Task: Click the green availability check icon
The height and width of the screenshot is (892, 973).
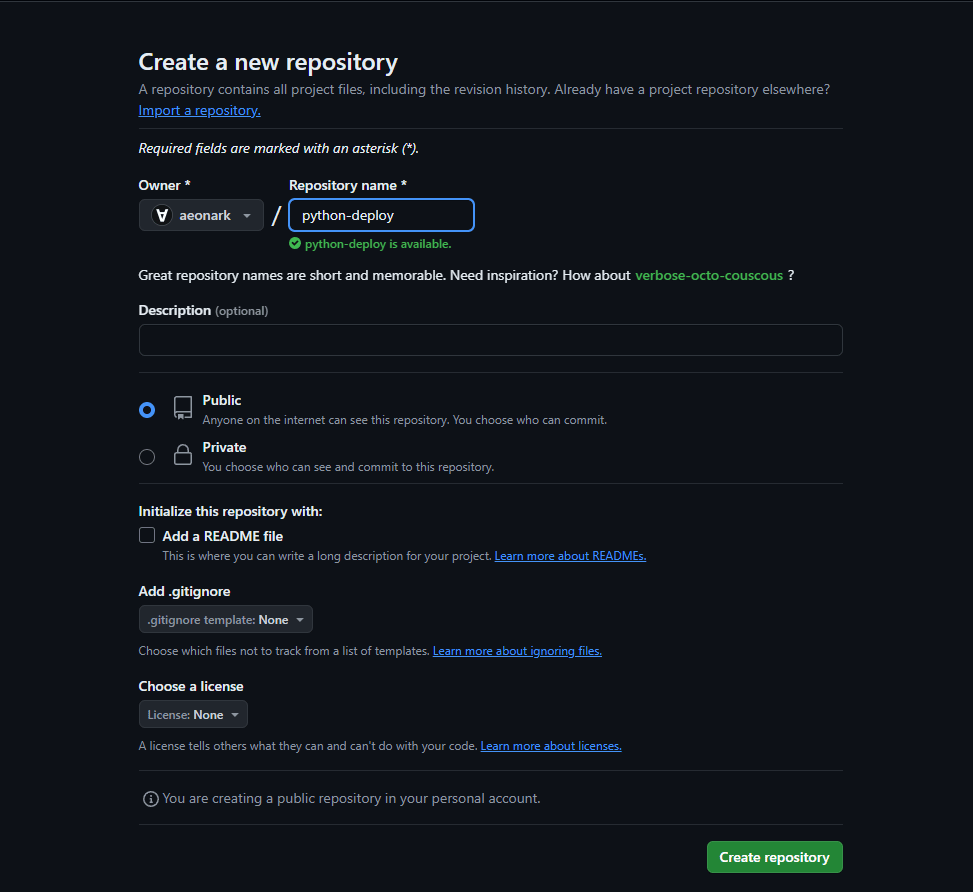Action: pyautogui.click(x=295, y=243)
